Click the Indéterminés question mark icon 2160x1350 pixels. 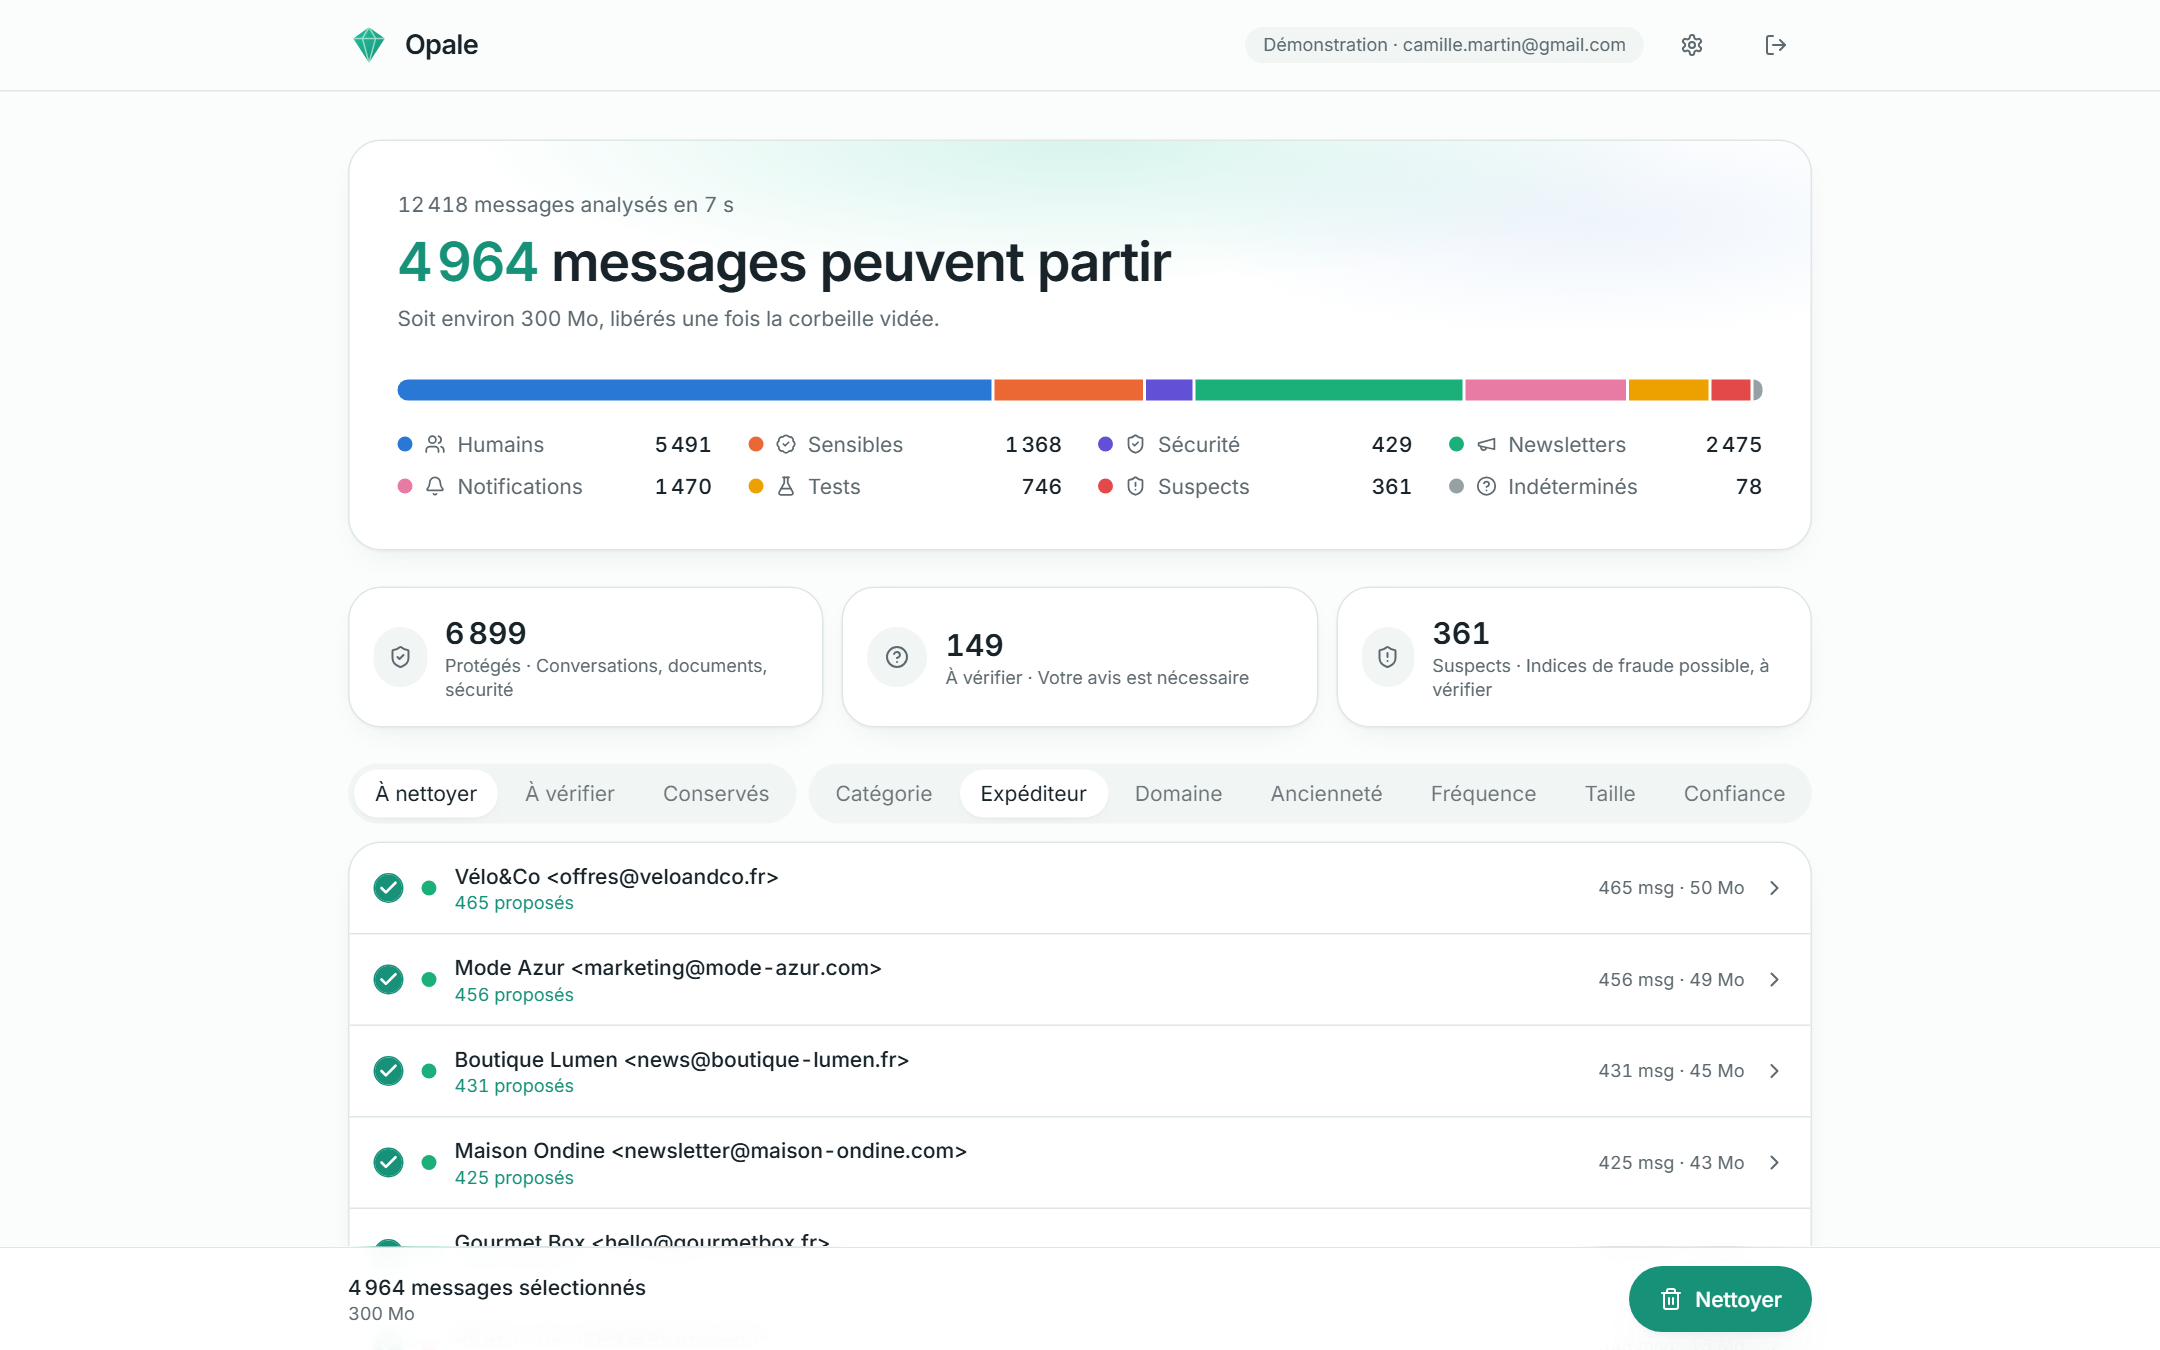(x=1487, y=486)
